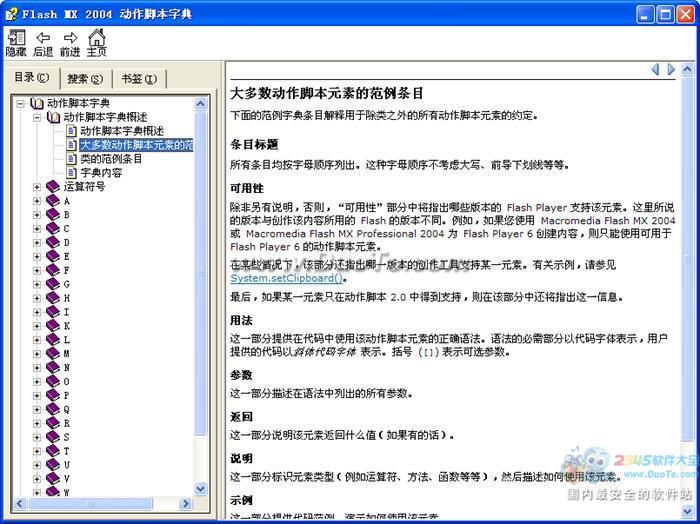Open the System.setClipboard() link
This screenshot has width=700, height=524.
[287, 278]
